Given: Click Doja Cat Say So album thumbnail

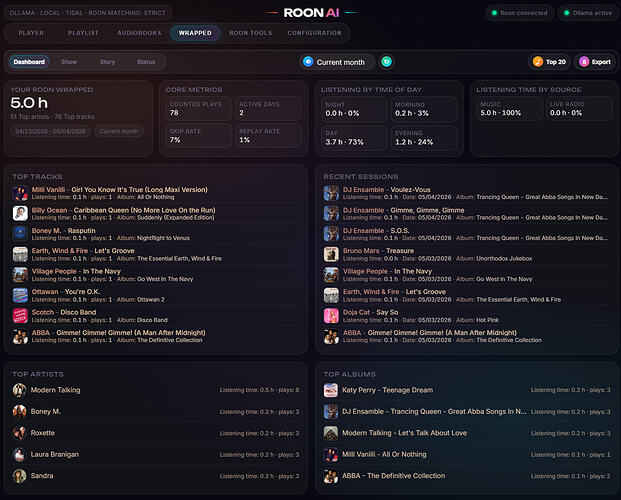Looking at the screenshot, I should tap(331, 316).
